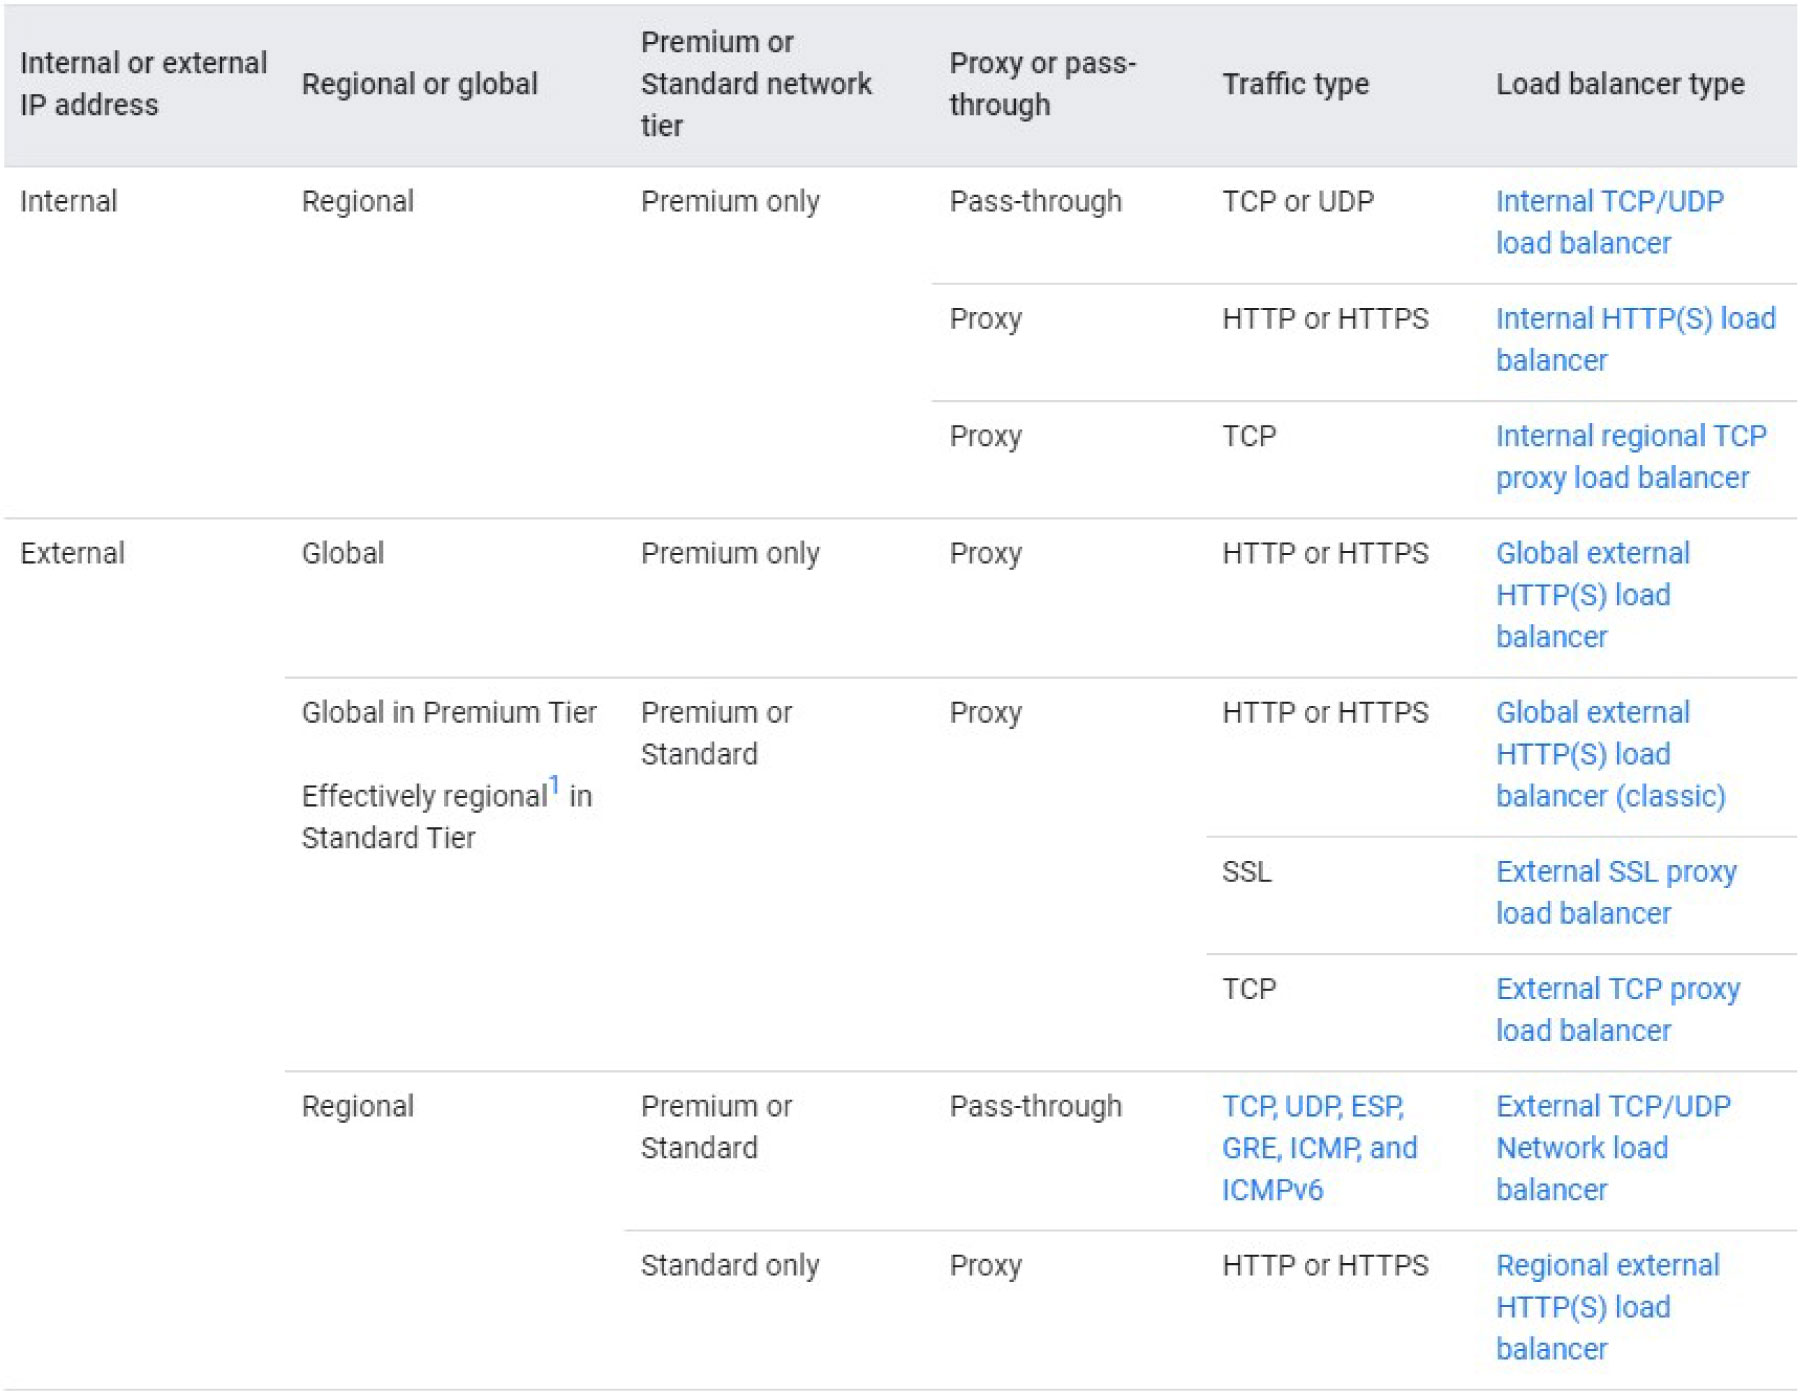Select the Premium or Standard network tier header
The width and height of the screenshot is (1800, 1395).
pyautogui.click(x=755, y=84)
